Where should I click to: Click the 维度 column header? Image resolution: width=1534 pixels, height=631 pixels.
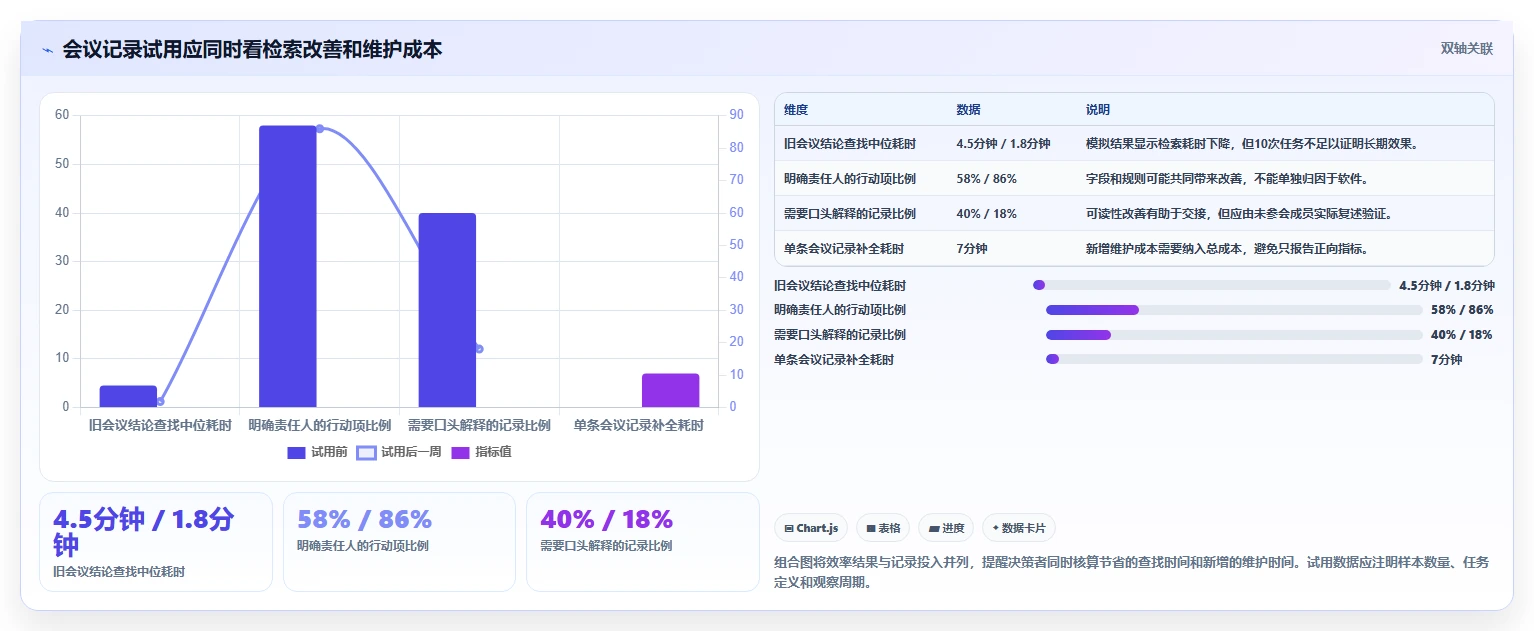796,110
